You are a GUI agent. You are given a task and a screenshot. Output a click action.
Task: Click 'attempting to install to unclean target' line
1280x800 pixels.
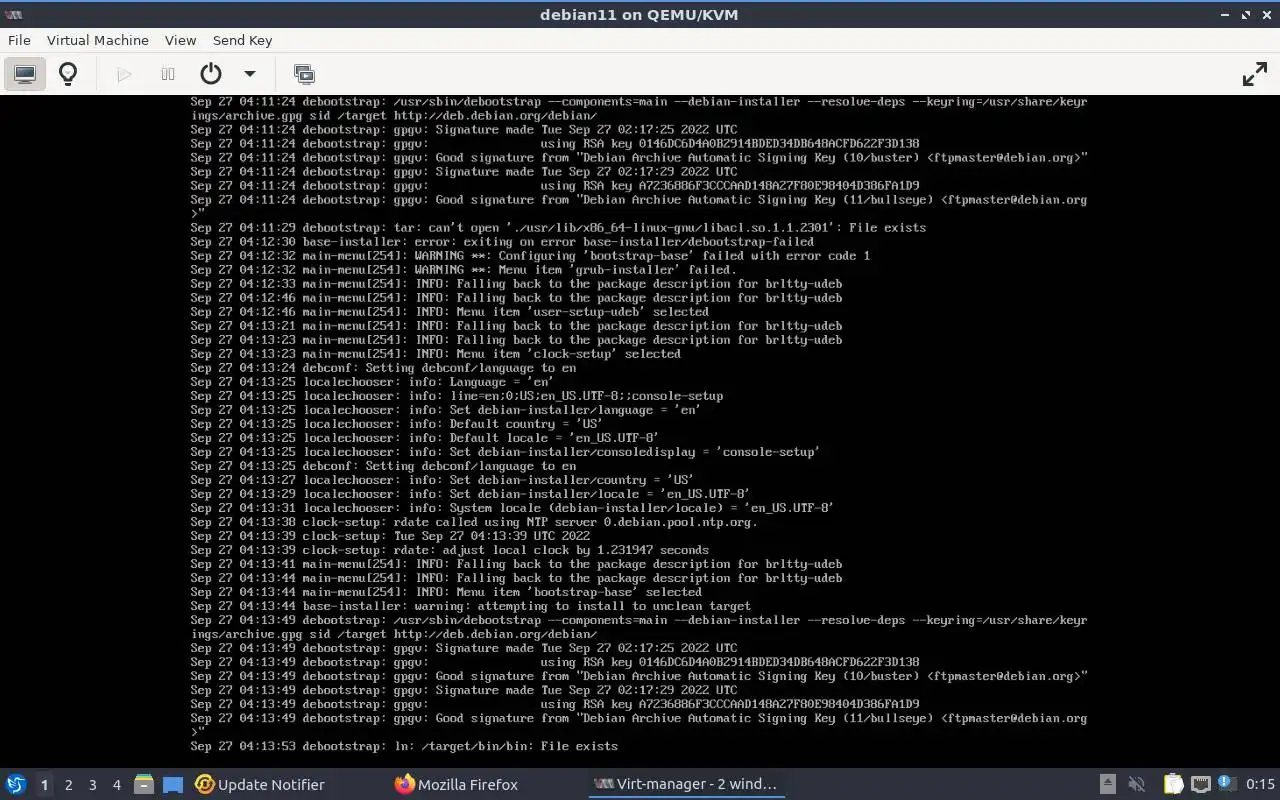[x=470, y=606]
